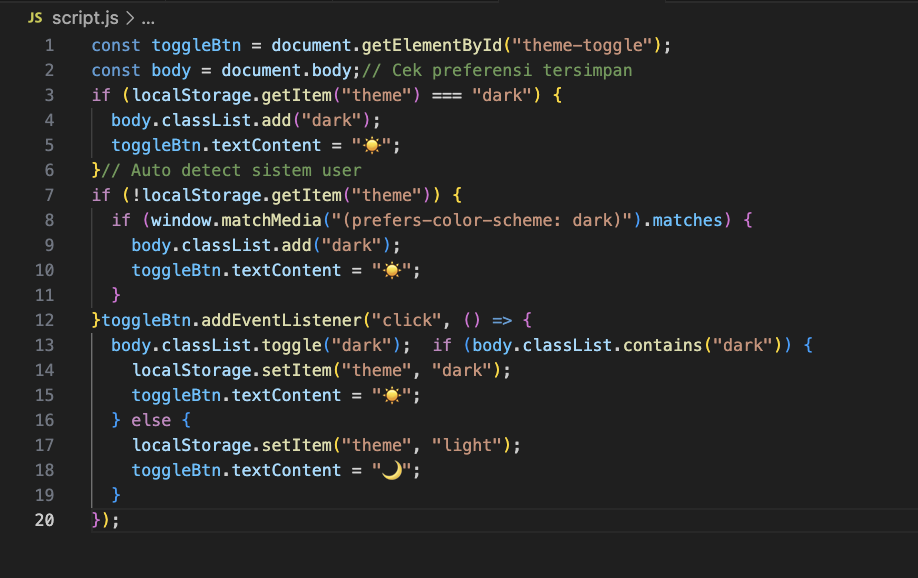The height and width of the screenshot is (578, 918).
Task: Click the "light" string on line 17
Action: (x=470, y=445)
